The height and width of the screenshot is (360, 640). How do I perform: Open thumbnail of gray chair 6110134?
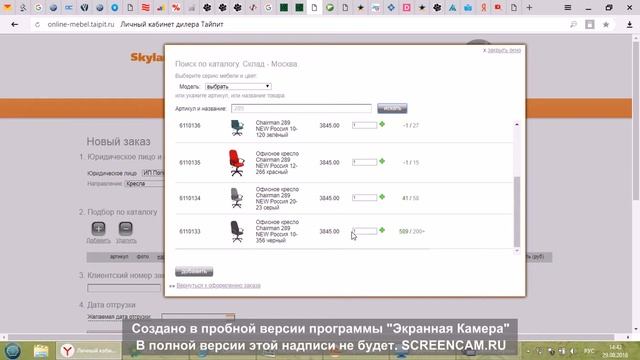236,198
